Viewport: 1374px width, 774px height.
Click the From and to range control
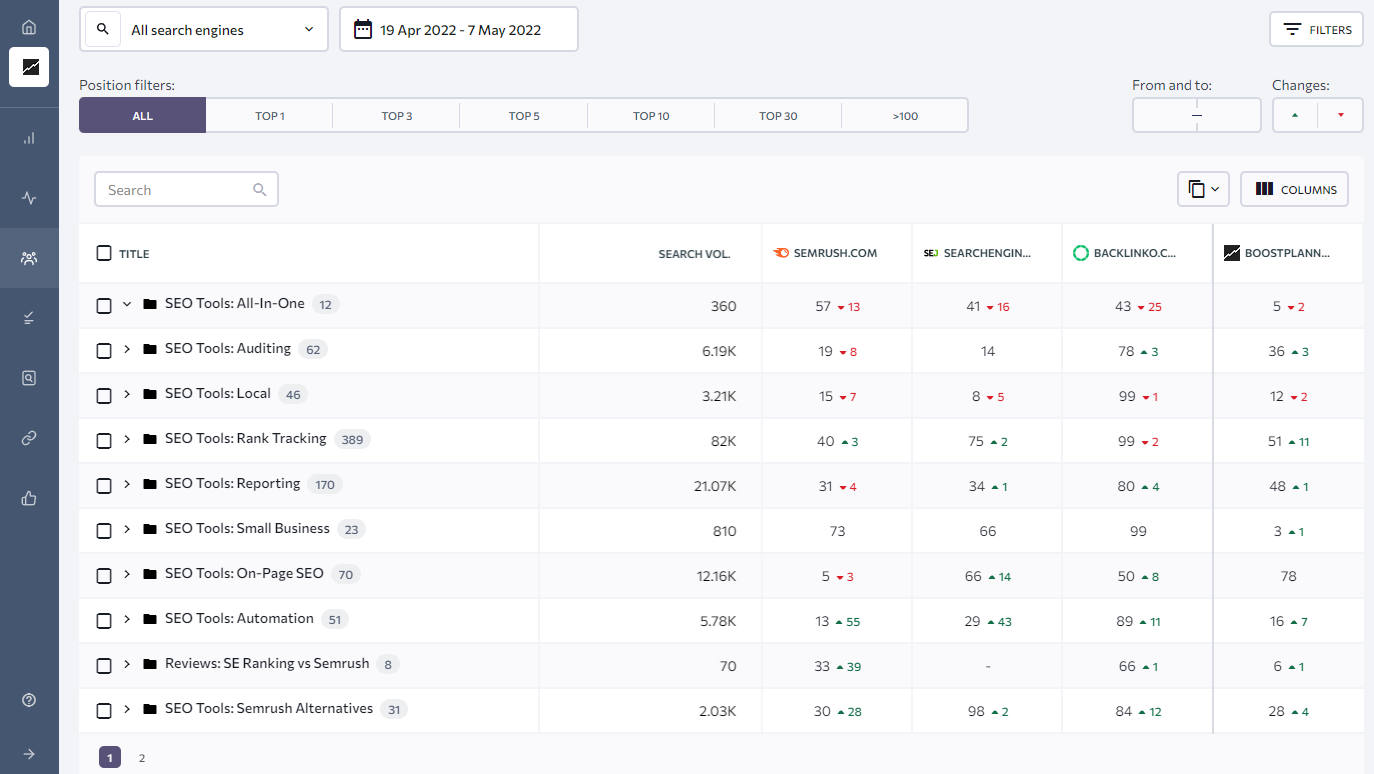(x=1196, y=116)
